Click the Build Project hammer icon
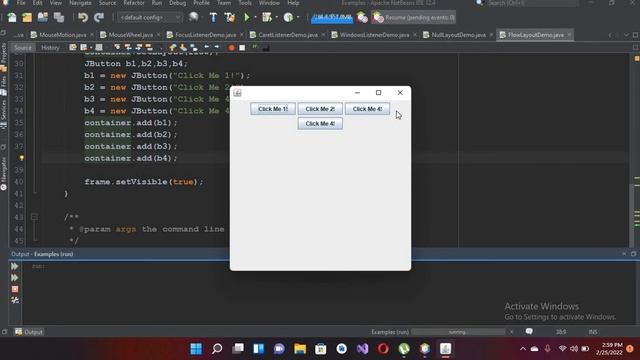This screenshot has width=640, height=360. click(213, 17)
